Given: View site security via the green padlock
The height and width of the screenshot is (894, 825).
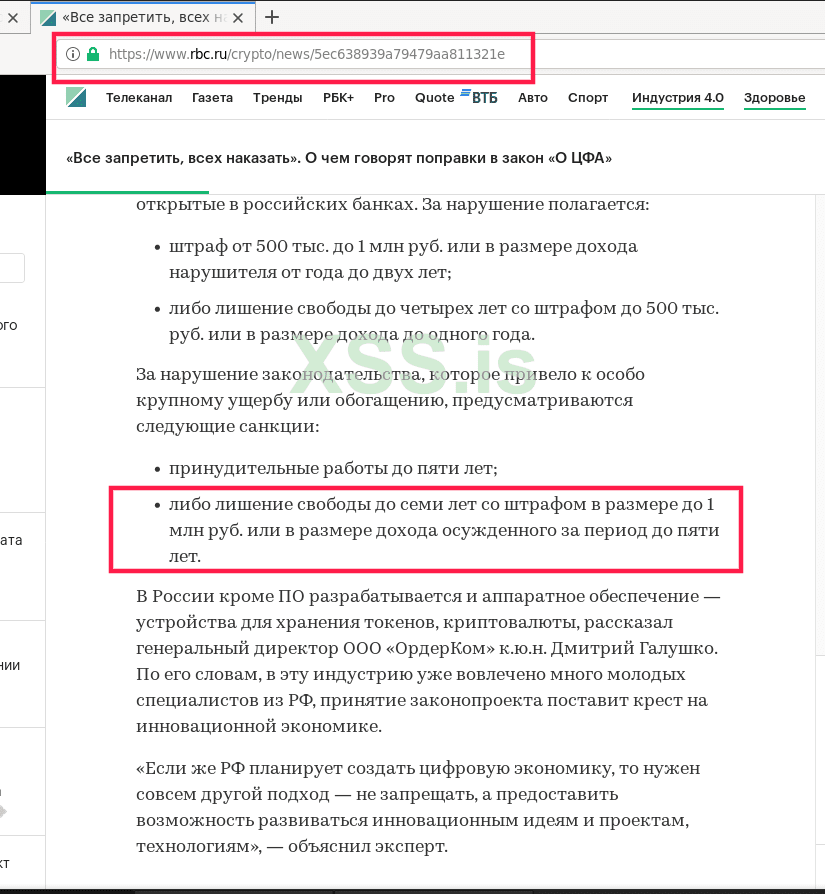Looking at the screenshot, I should pyautogui.click(x=91, y=55).
